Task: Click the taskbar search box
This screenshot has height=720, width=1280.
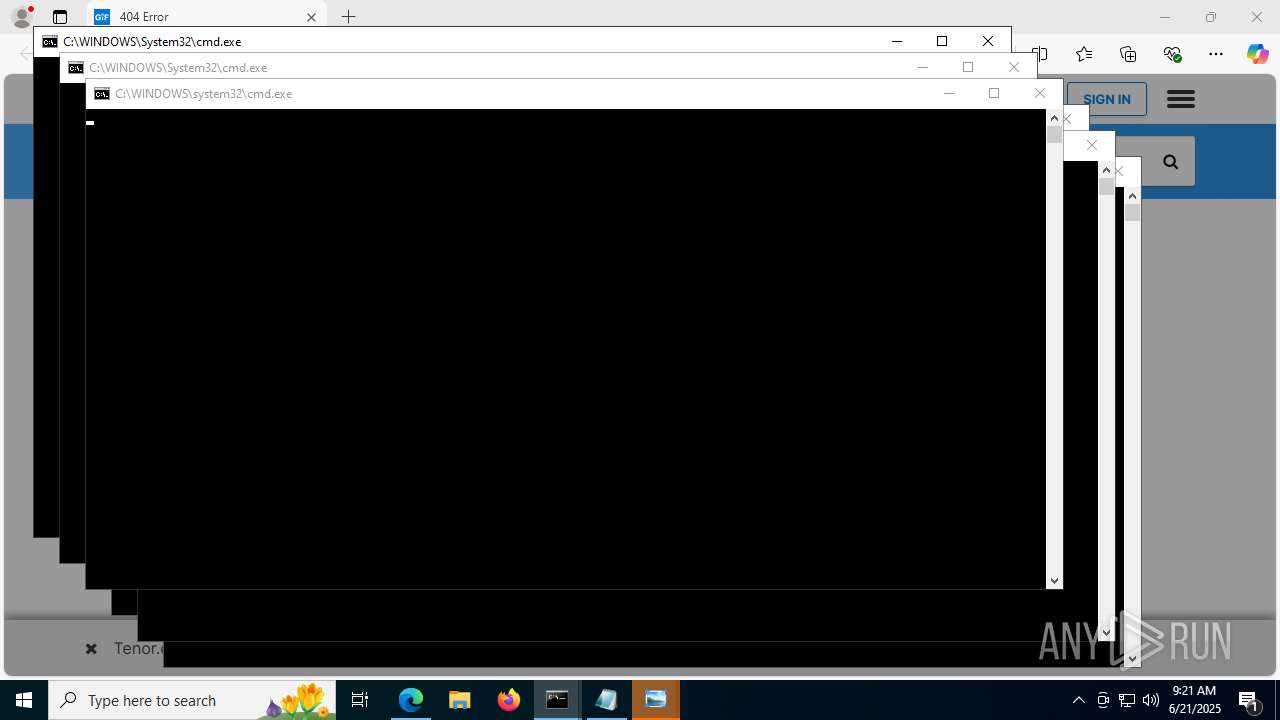Action: 192,700
